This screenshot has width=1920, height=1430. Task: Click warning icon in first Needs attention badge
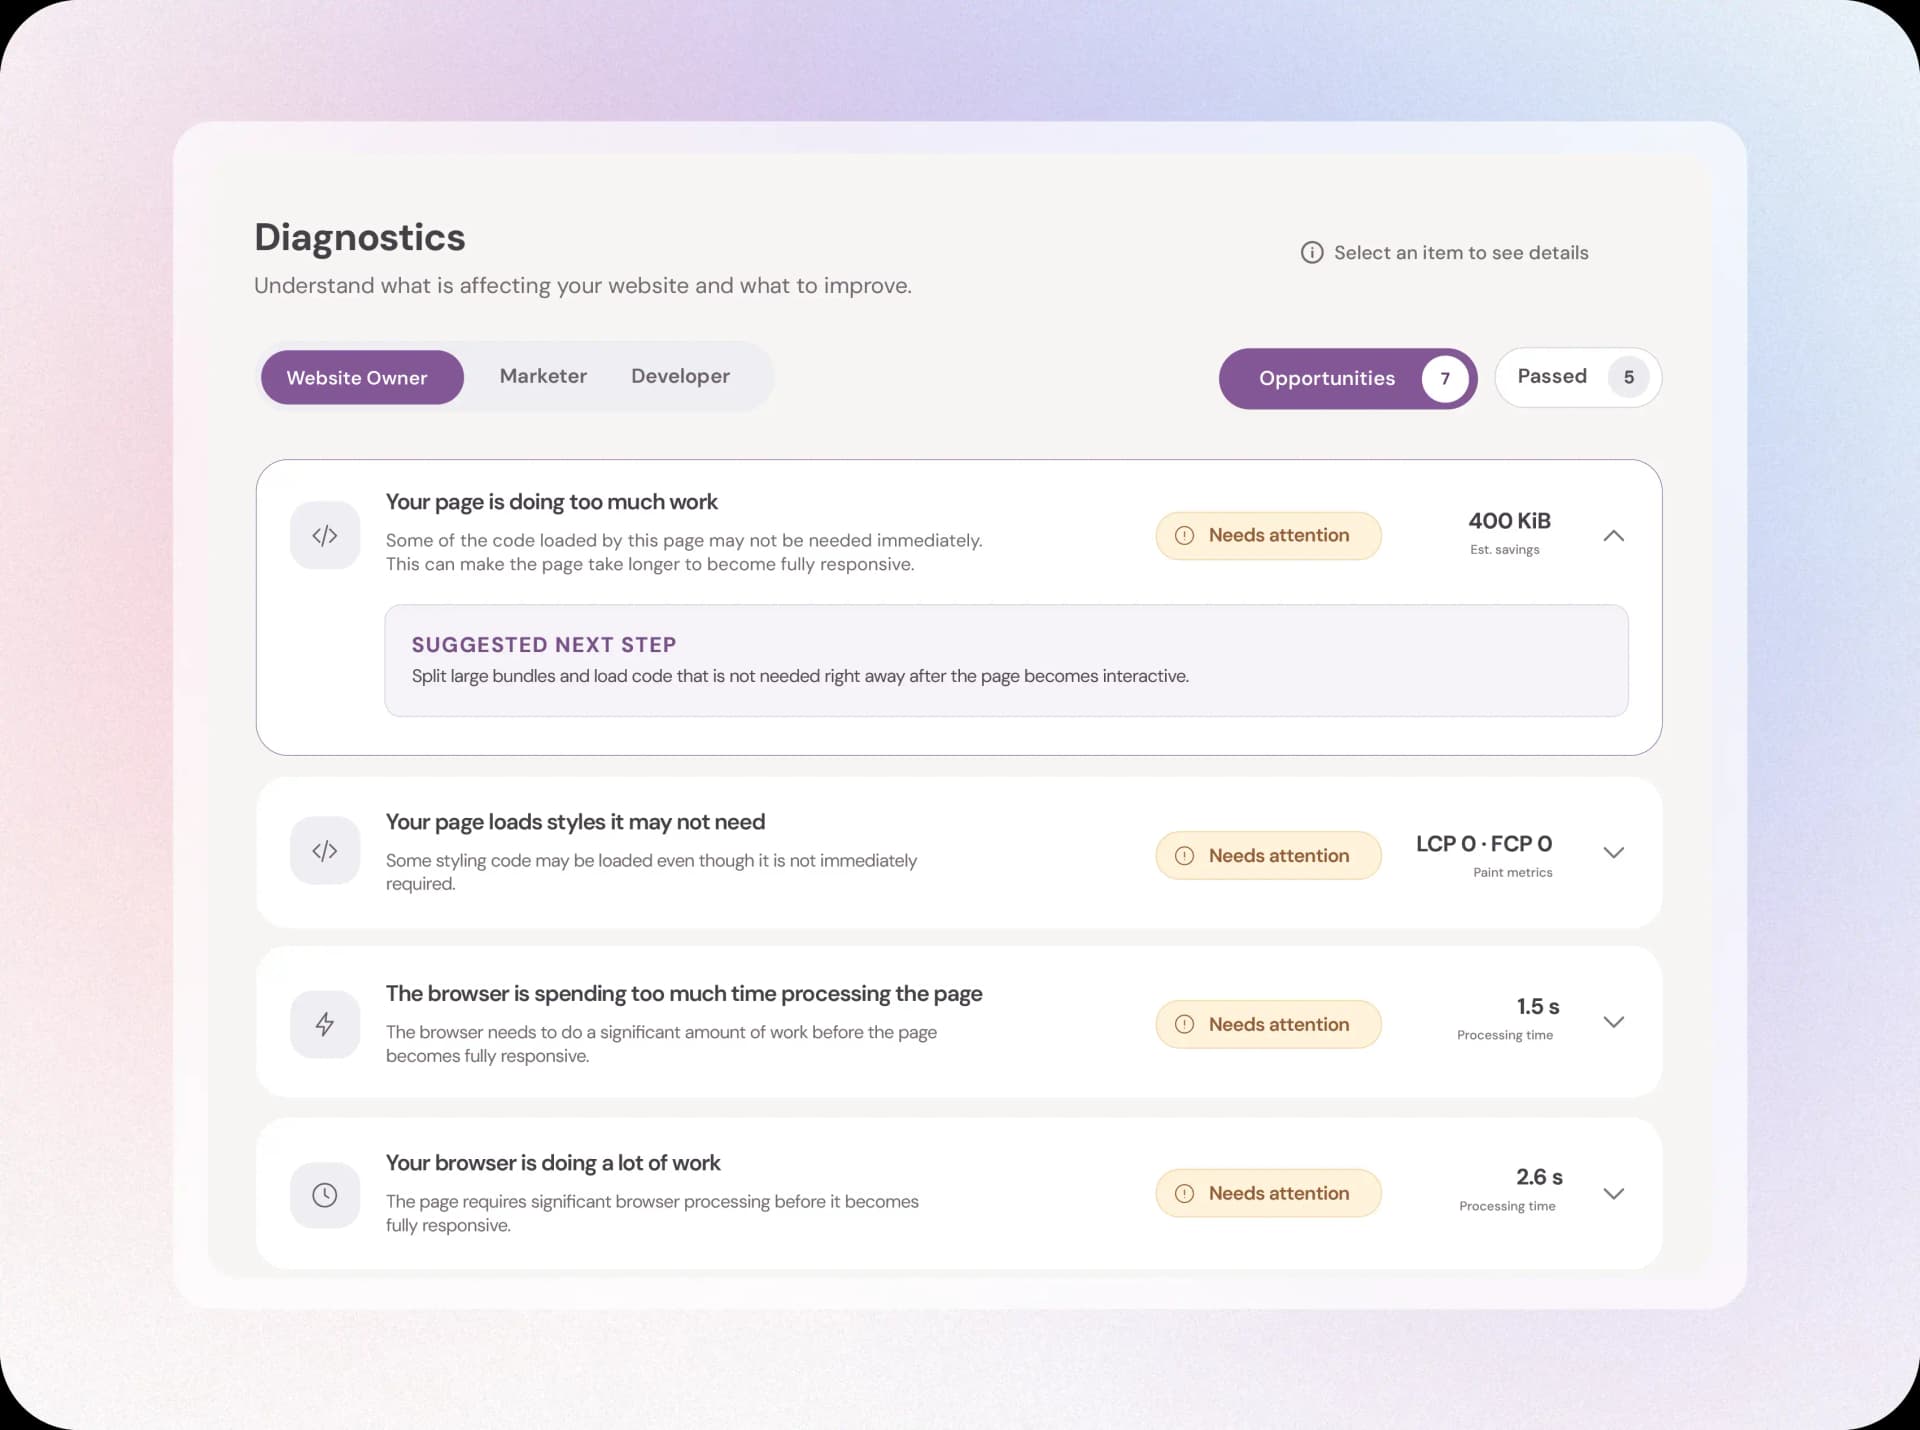click(x=1185, y=536)
